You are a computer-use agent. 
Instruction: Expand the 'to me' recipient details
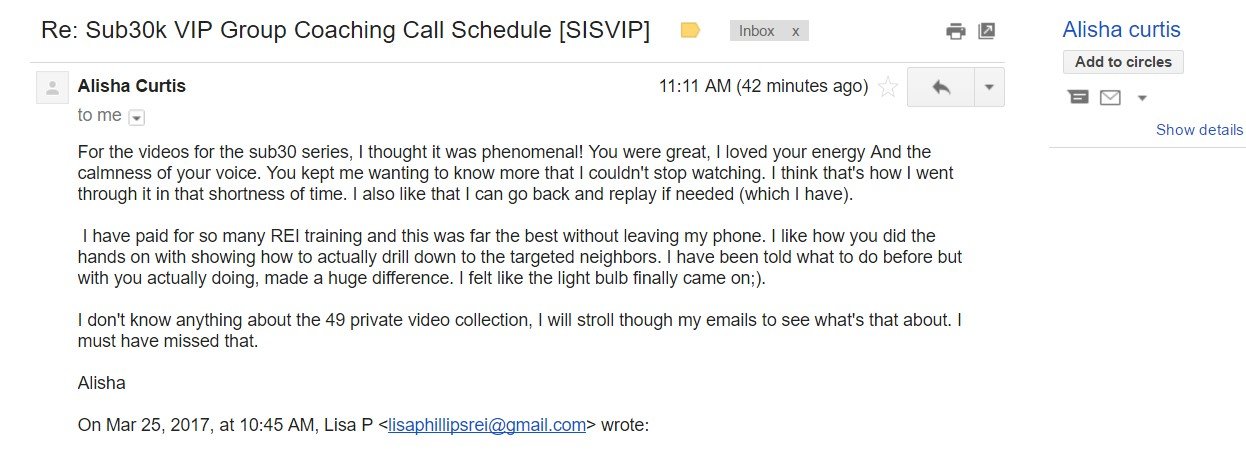[137, 117]
